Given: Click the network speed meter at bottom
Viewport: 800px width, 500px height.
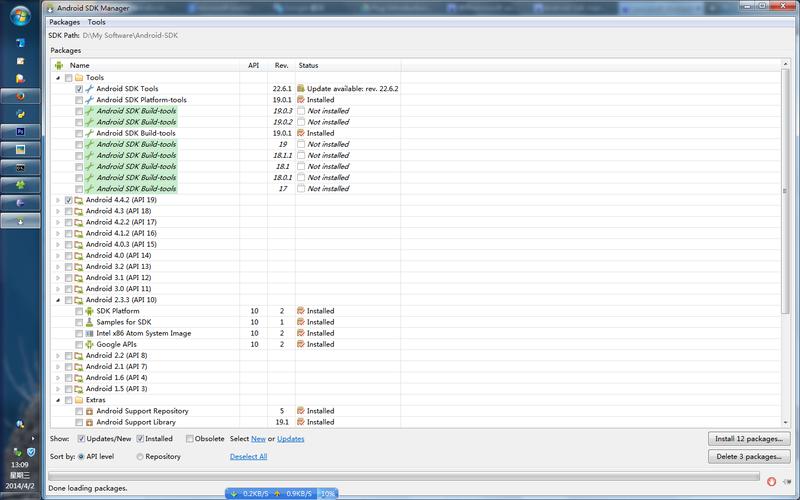Looking at the screenshot, I should click(282, 493).
